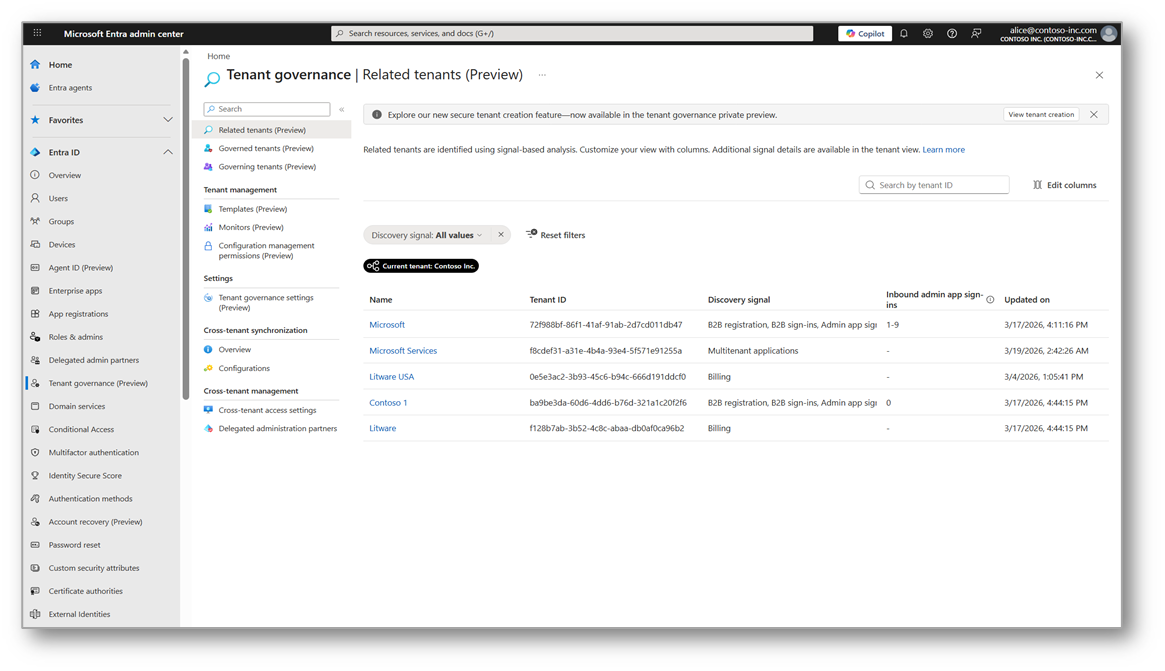The width and height of the screenshot is (1165, 671).
Task: Click the user account avatar
Action: coord(1109,33)
